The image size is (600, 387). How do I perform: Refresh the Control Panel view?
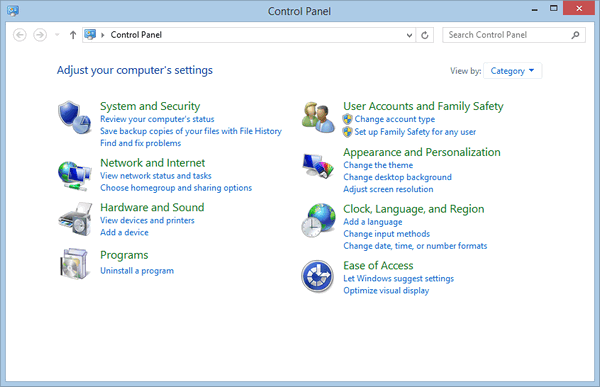[x=425, y=35]
